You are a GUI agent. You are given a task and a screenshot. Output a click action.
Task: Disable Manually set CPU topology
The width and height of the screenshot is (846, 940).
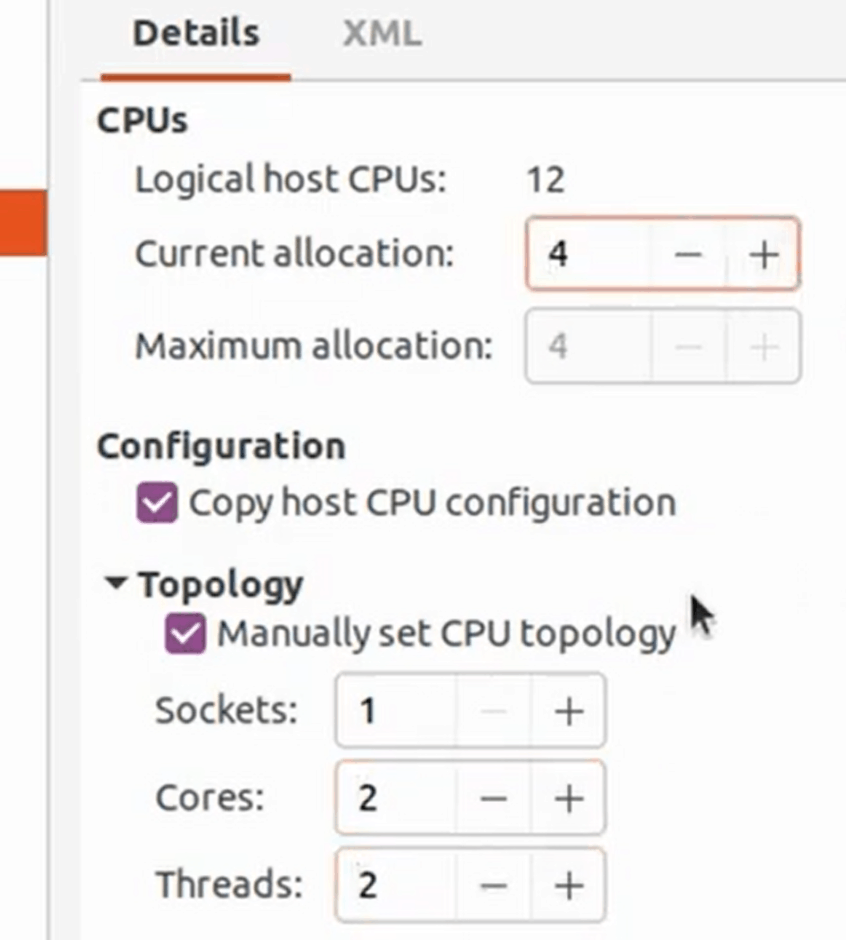[186, 634]
